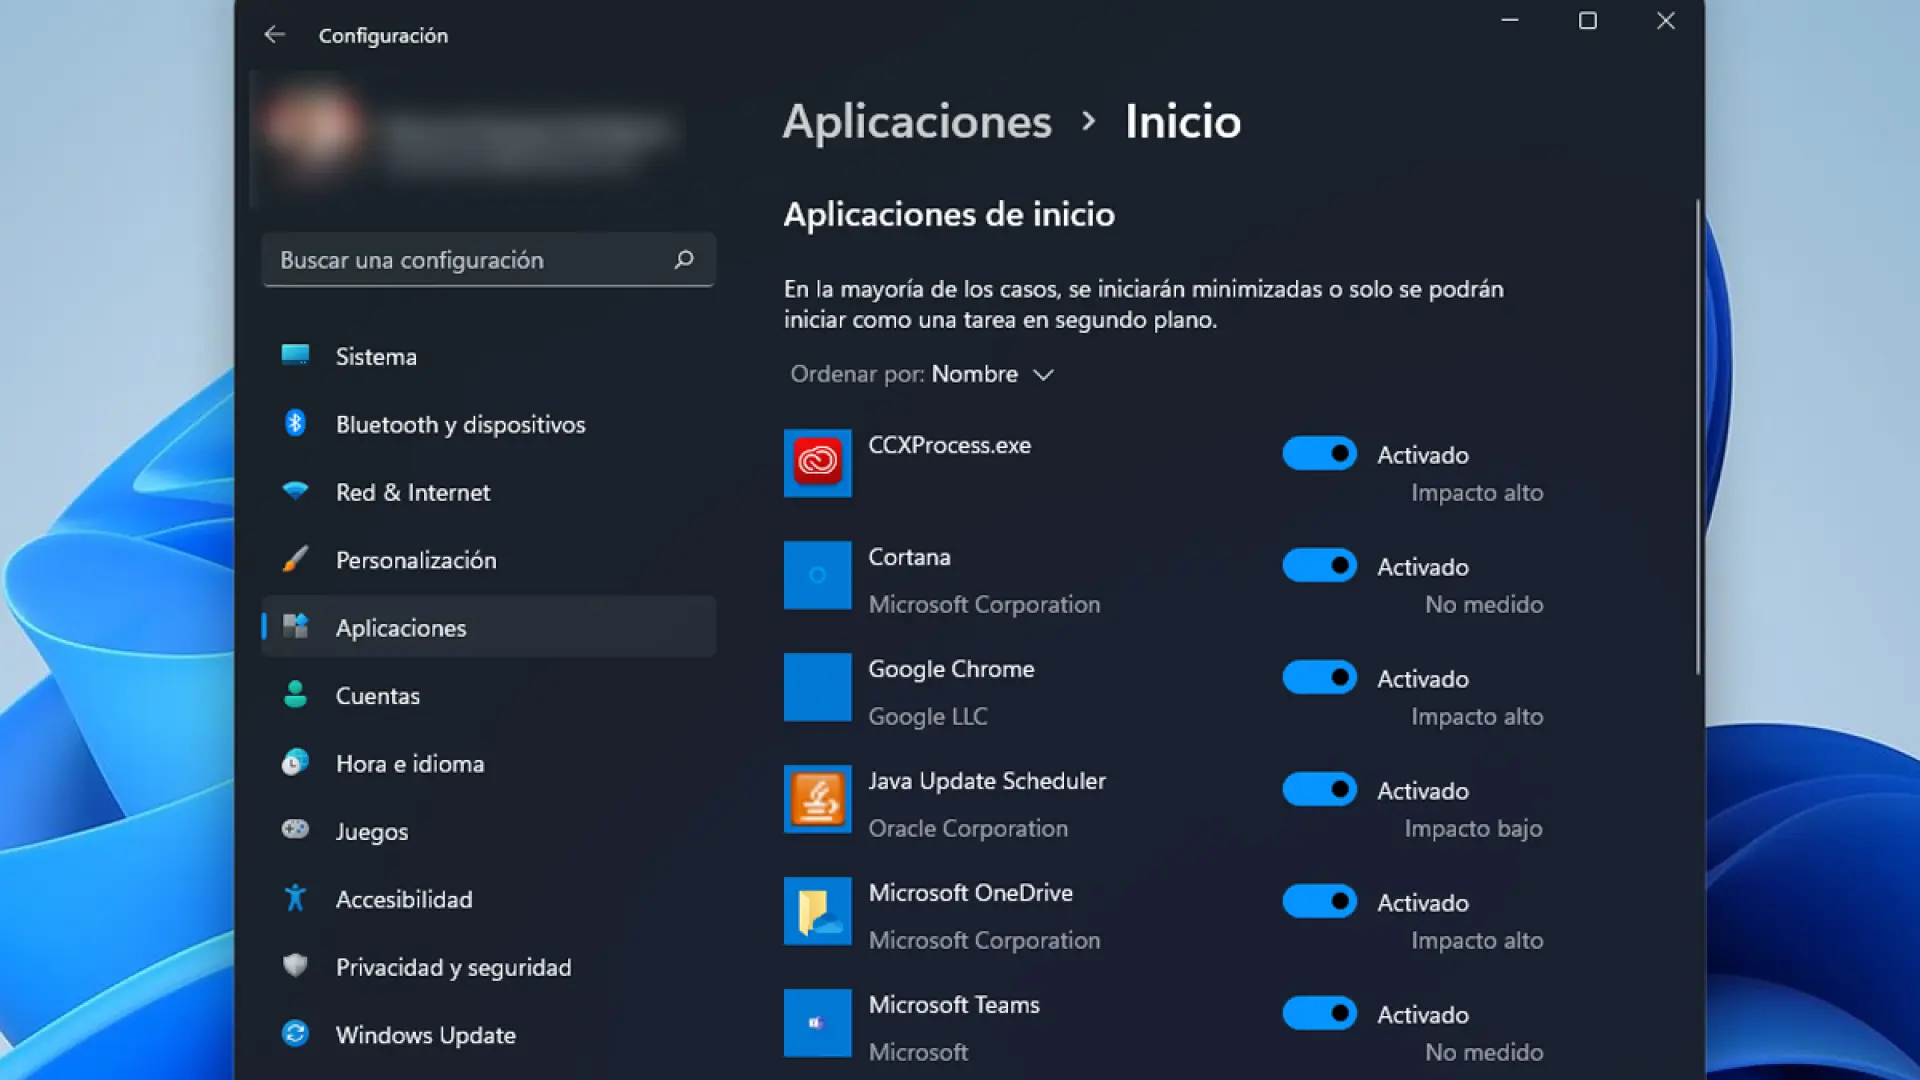
Task: Click the search magnifier icon
Action: 684,260
